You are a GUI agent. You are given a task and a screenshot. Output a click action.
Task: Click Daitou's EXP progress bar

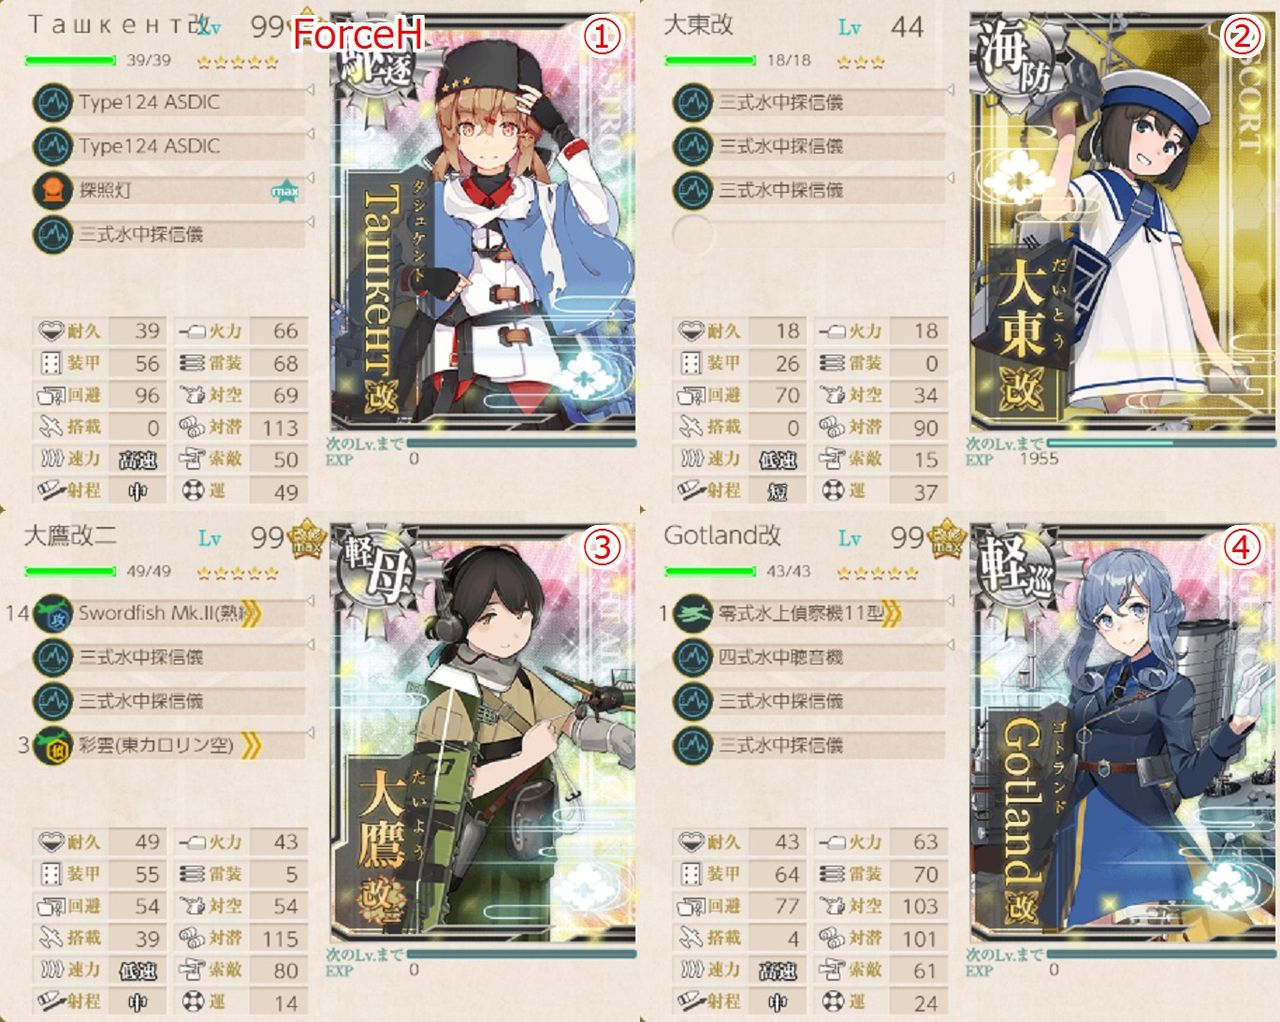point(1161,441)
